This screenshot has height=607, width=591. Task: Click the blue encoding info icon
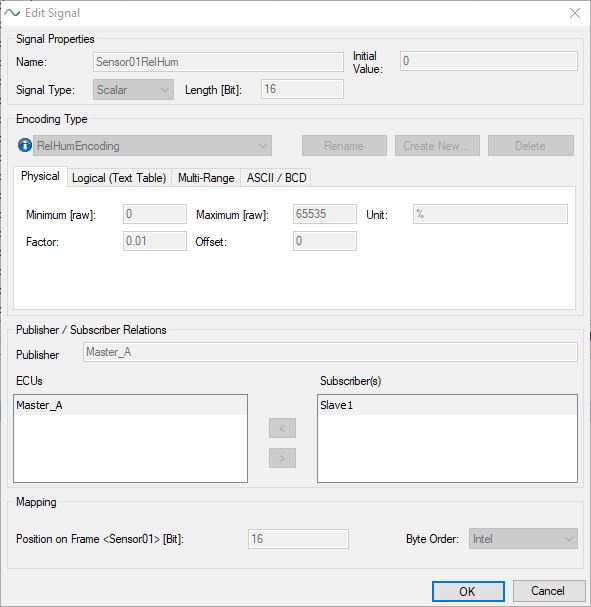pyautogui.click(x=25, y=146)
